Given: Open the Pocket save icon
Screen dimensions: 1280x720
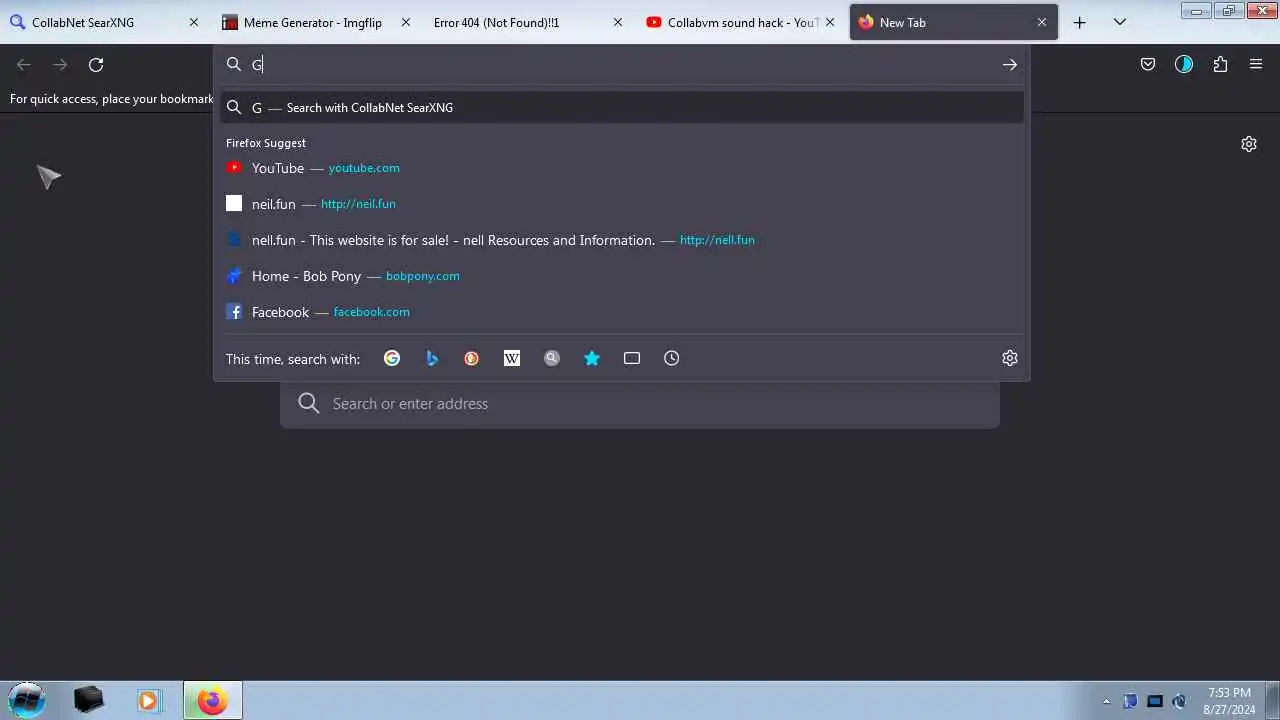Looking at the screenshot, I should (1148, 65).
